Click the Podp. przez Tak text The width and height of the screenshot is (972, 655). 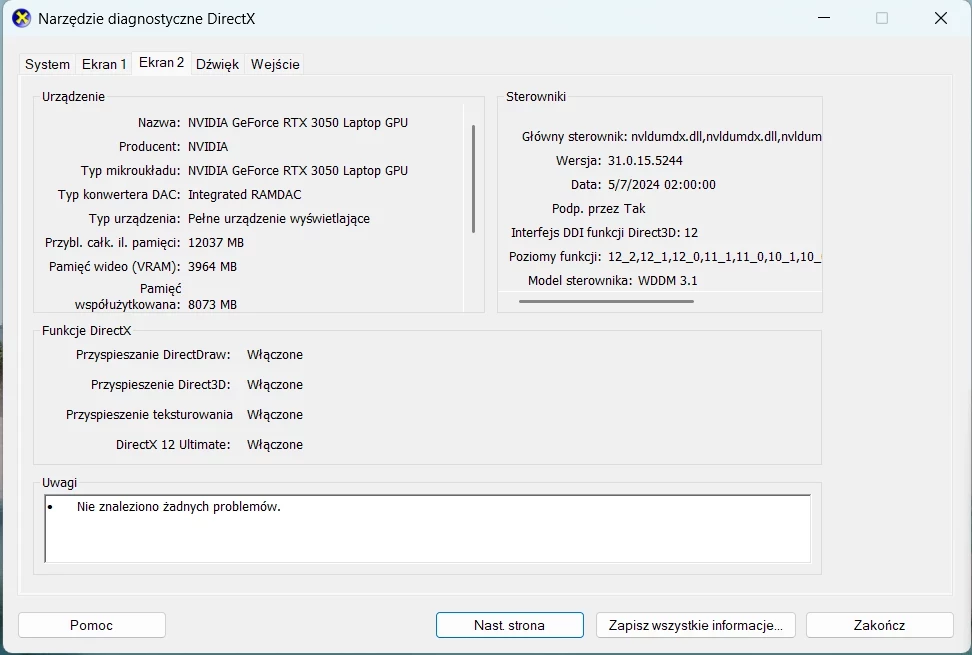click(599, 209)
